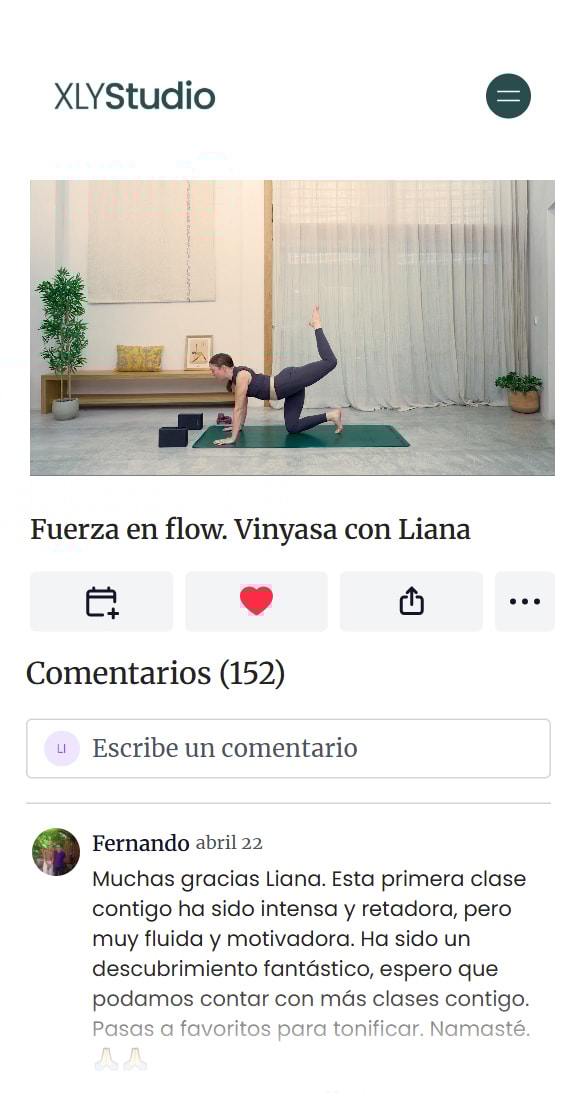Image resolution: width=586 pixels, height=1093 pixels.
Task: Click the abril 22 comment date
Action: tap(229, 843)
